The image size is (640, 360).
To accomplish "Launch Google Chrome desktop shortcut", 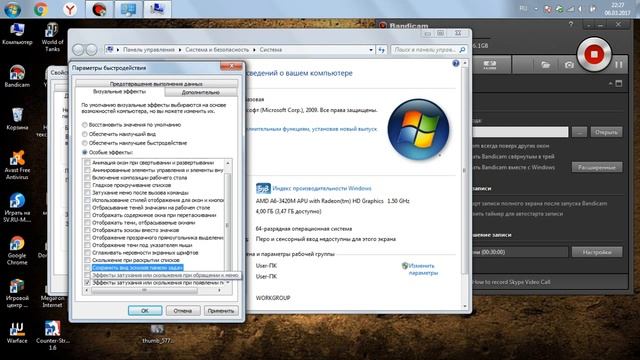I will click(17, 250).
